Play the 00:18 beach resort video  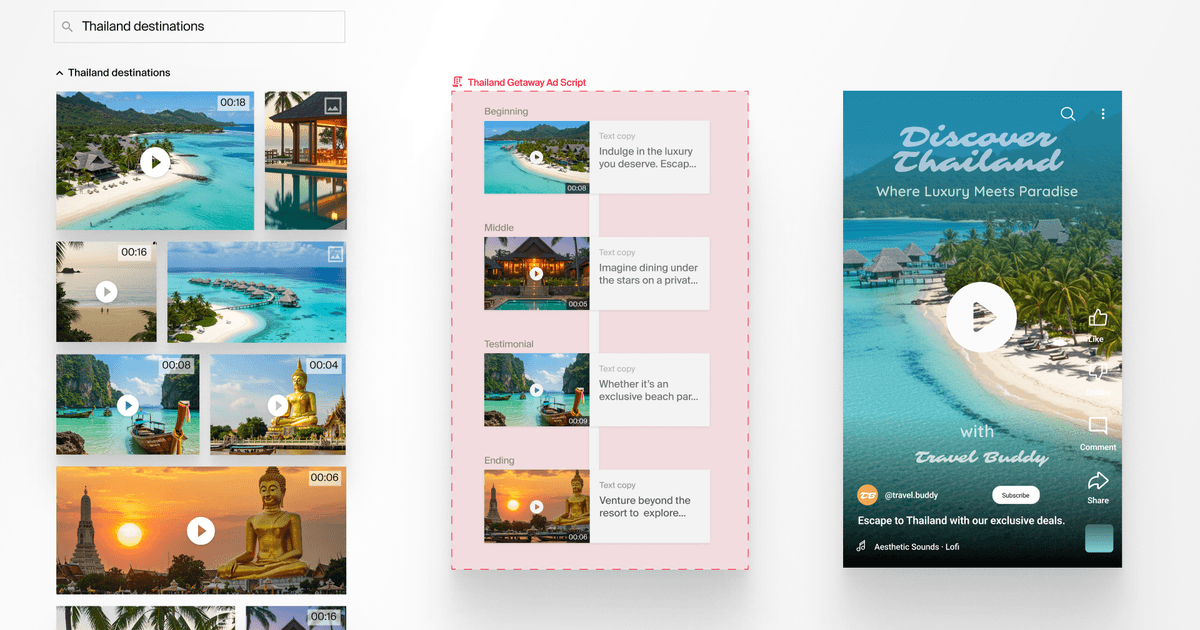(155, 161)
